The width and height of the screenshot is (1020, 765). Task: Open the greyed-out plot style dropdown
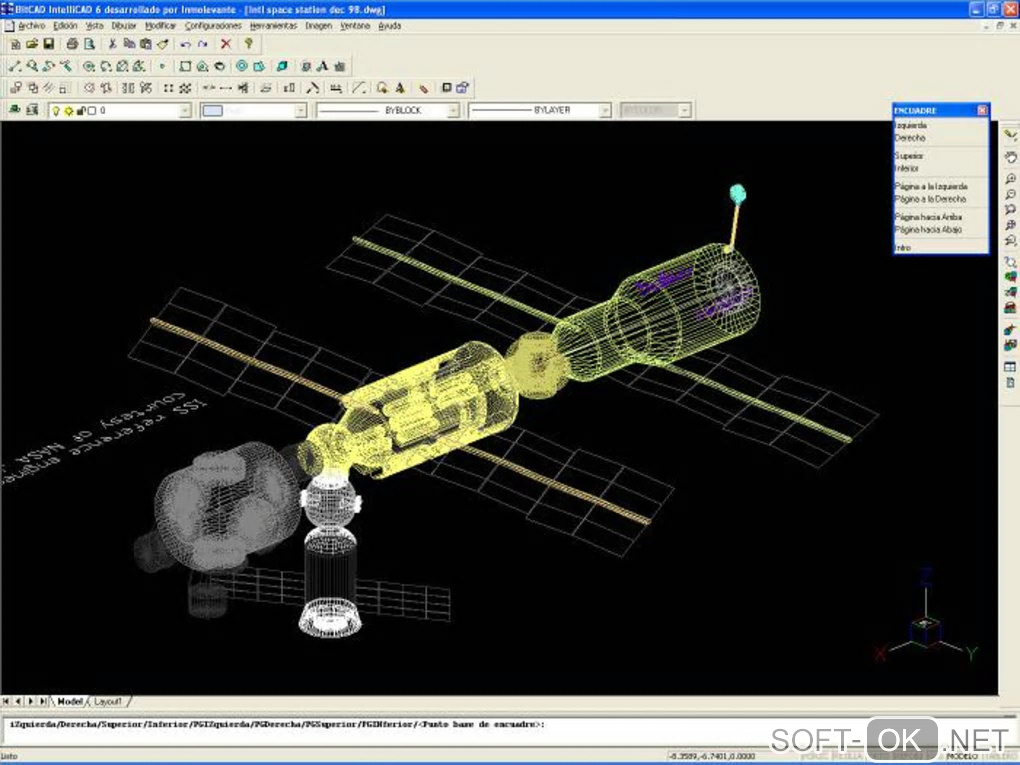684,111
